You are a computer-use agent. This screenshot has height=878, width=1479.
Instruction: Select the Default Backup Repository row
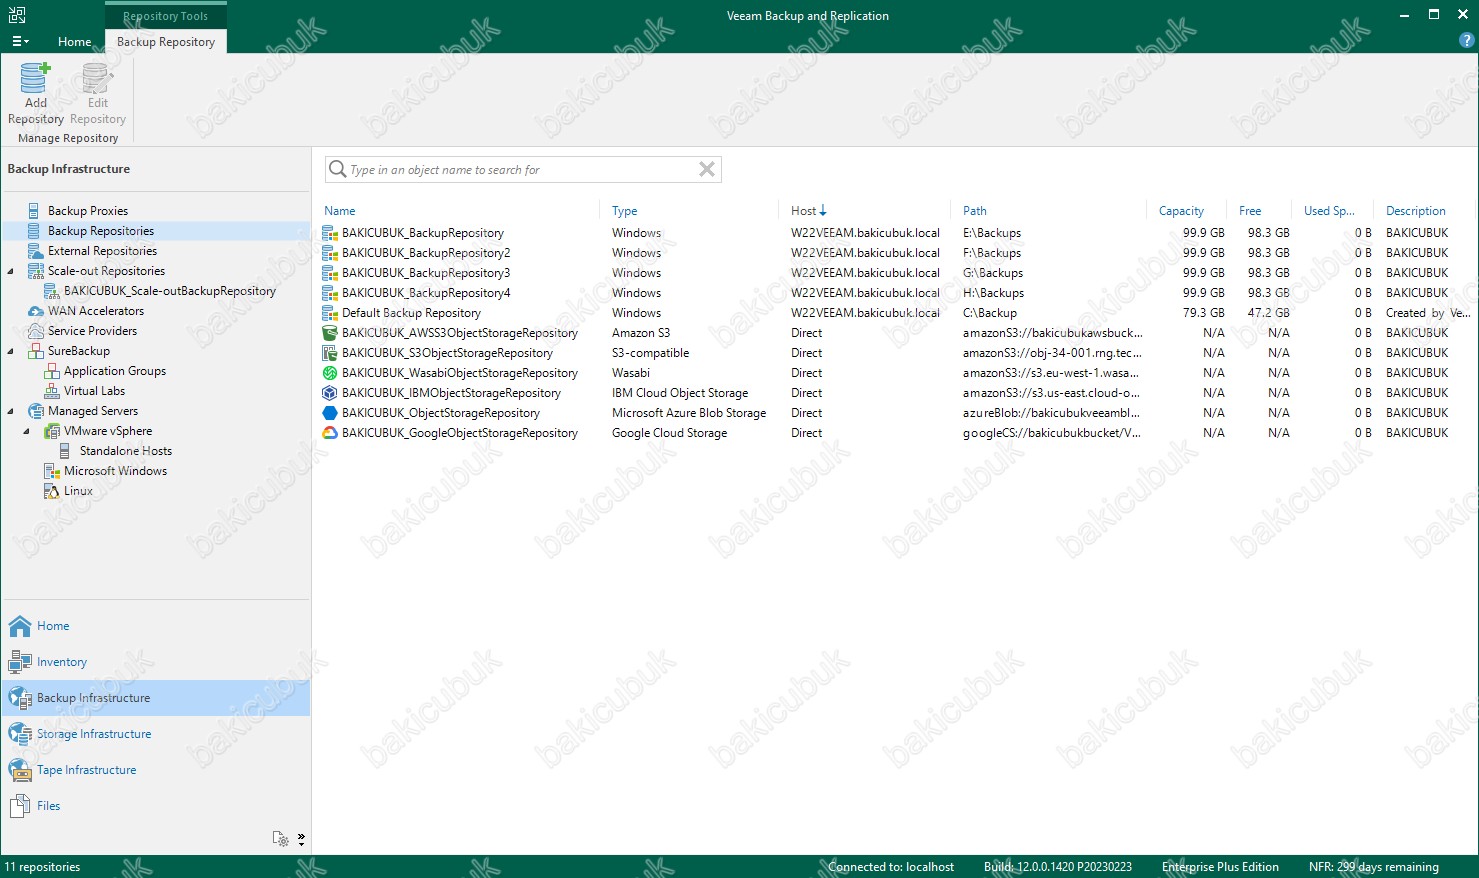tap(897, 313)
